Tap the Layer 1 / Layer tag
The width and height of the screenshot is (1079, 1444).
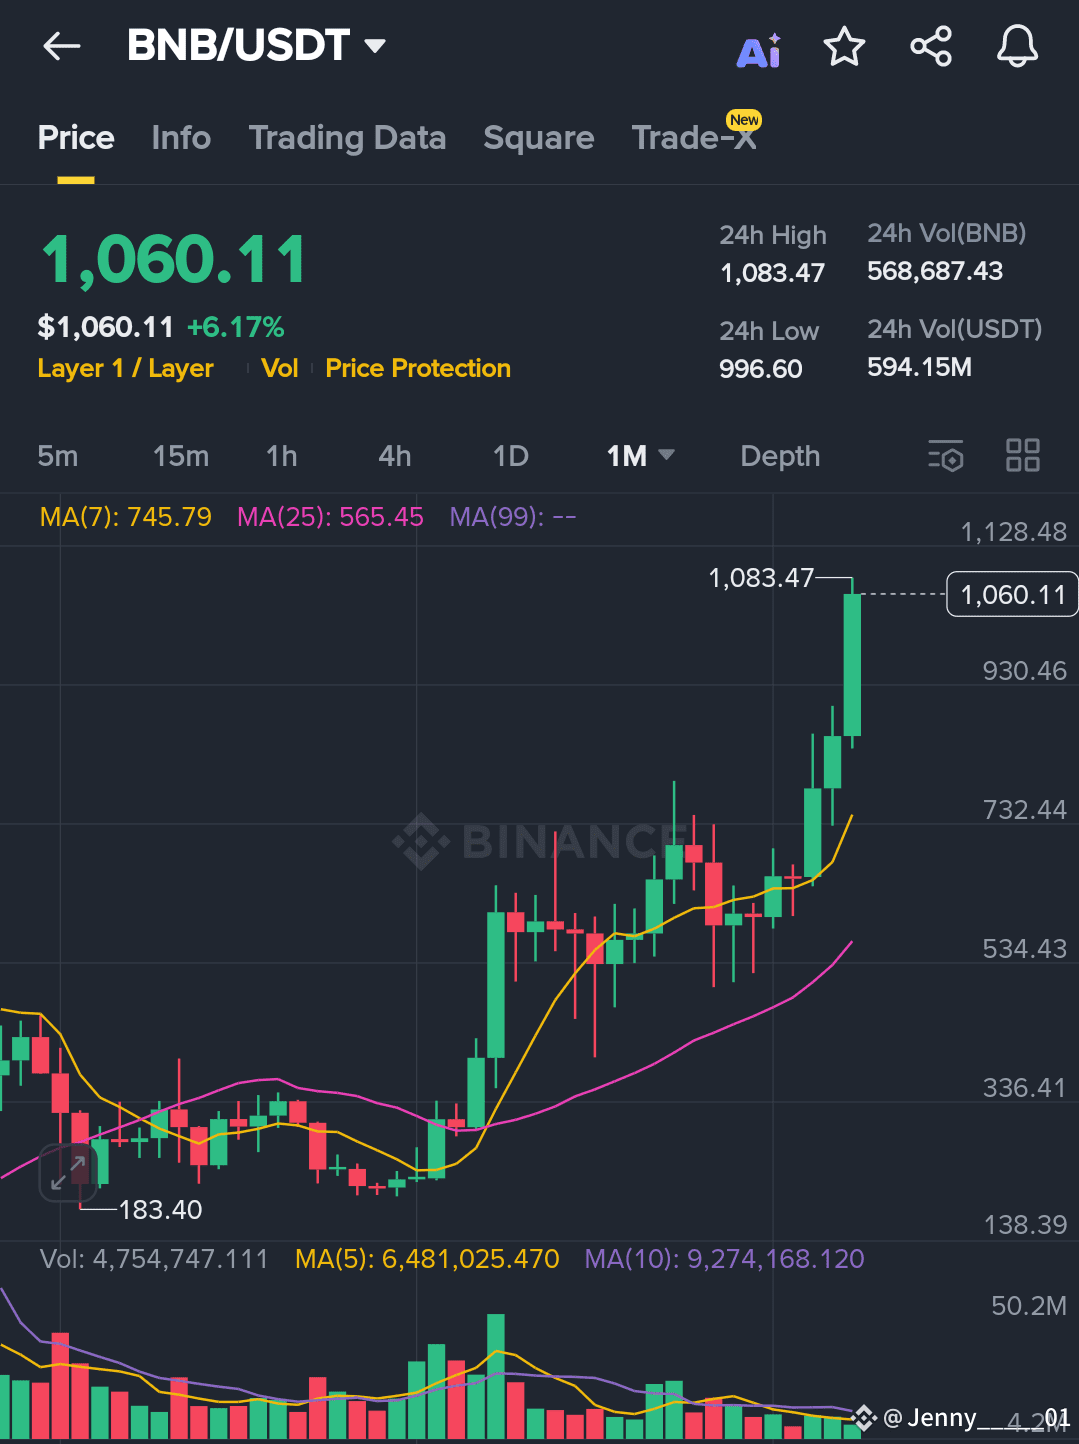point(126,369)
